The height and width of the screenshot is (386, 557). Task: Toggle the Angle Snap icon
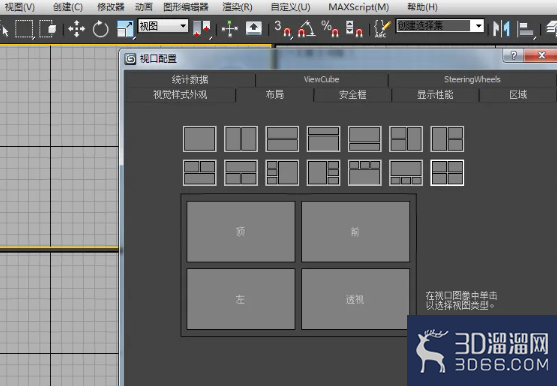pos(307,29)
